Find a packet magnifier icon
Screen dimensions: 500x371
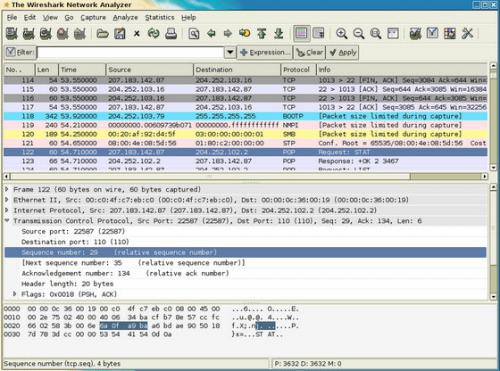194,34
